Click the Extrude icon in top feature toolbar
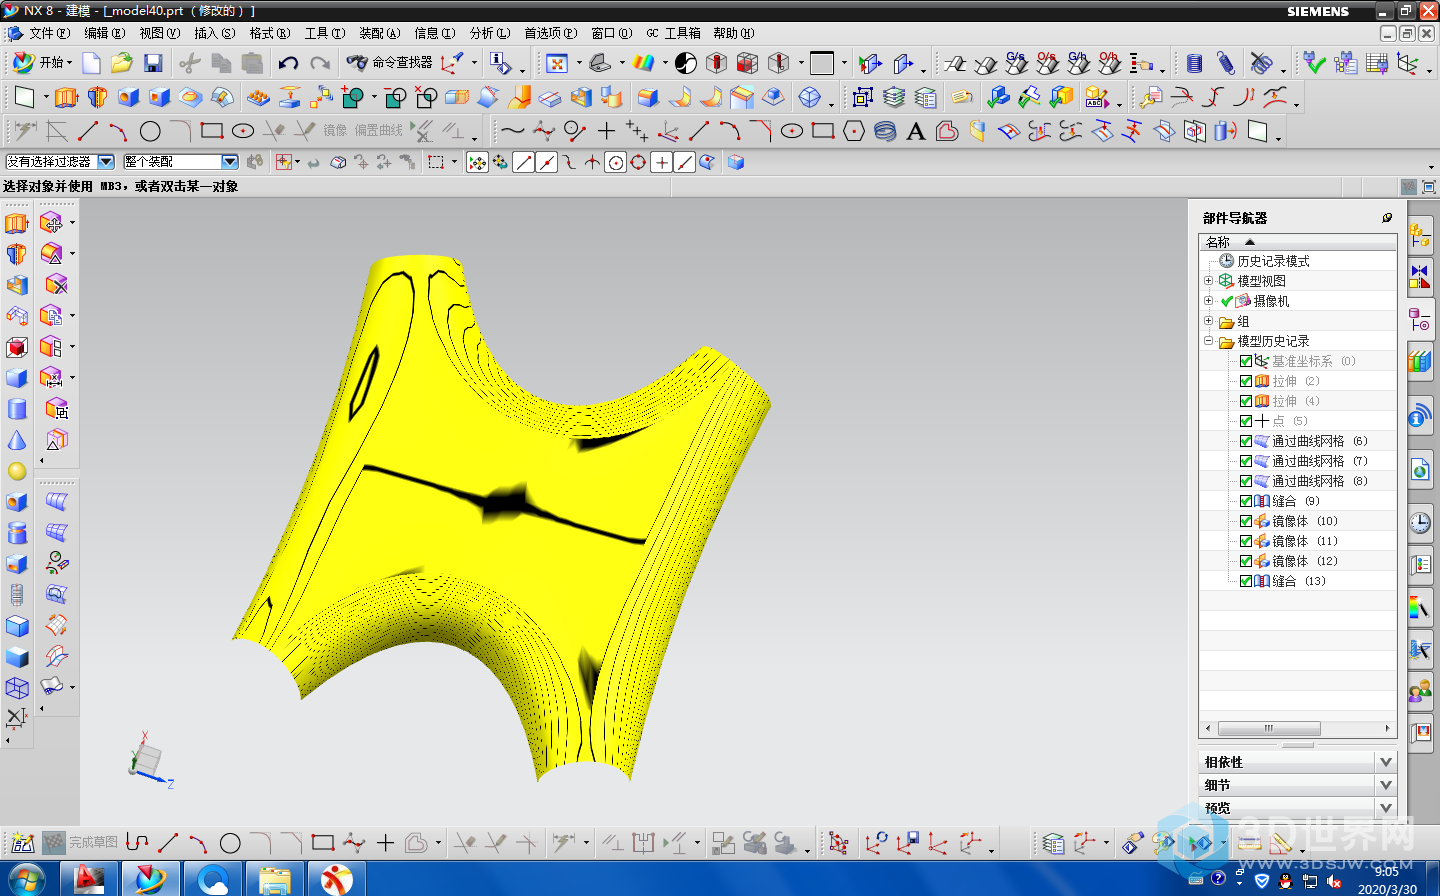 point(66,98)
